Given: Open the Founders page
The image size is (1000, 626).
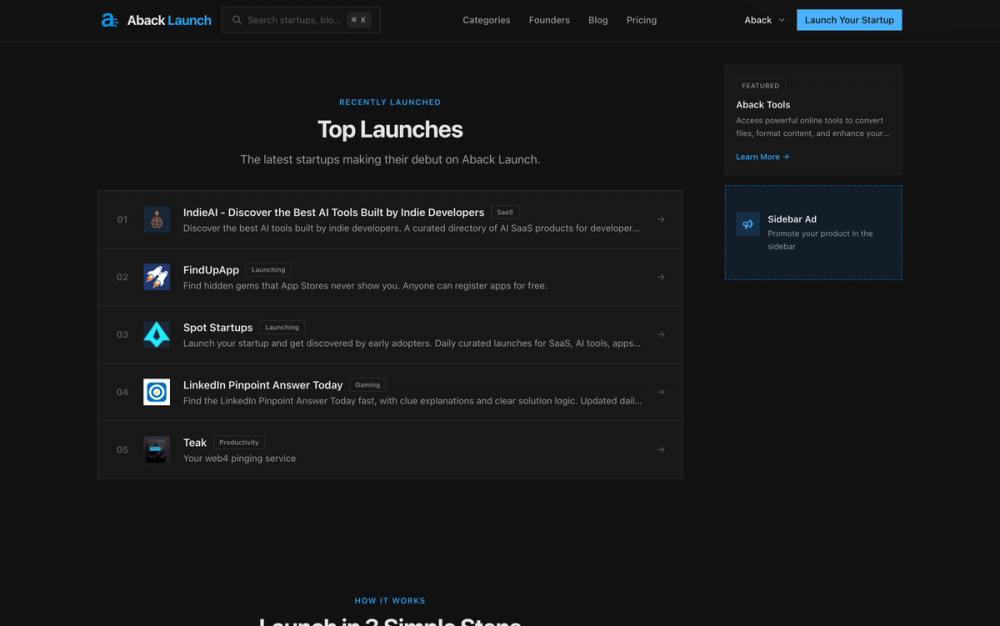Looking at the screenshot, I should (x=549, y=20).
